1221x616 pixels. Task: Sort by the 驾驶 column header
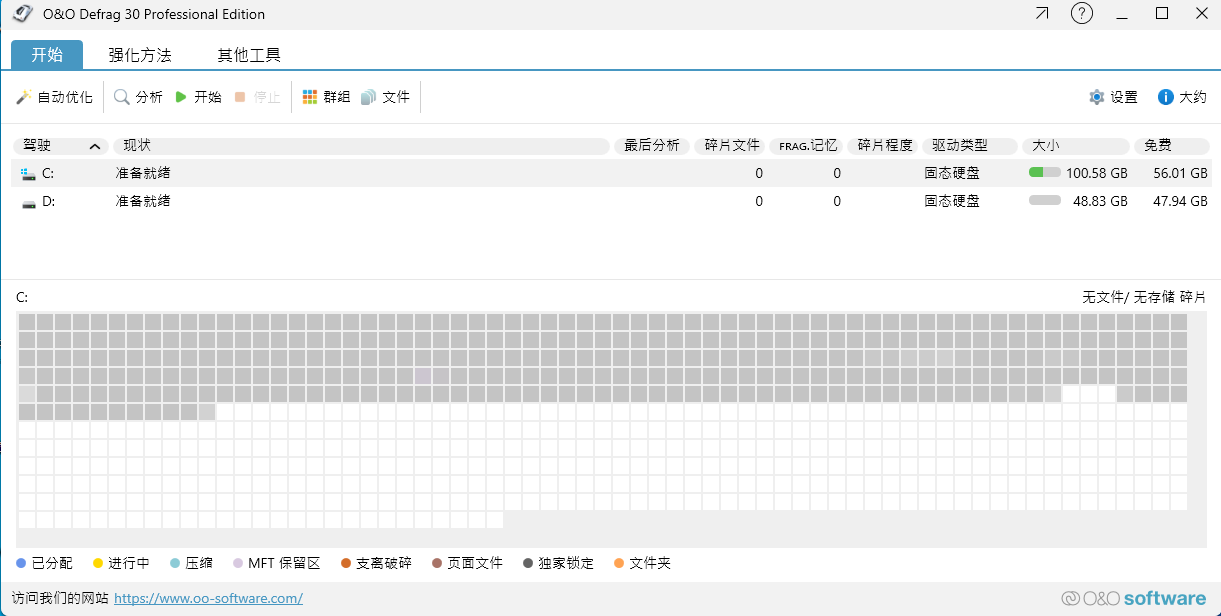coord(60,146)
